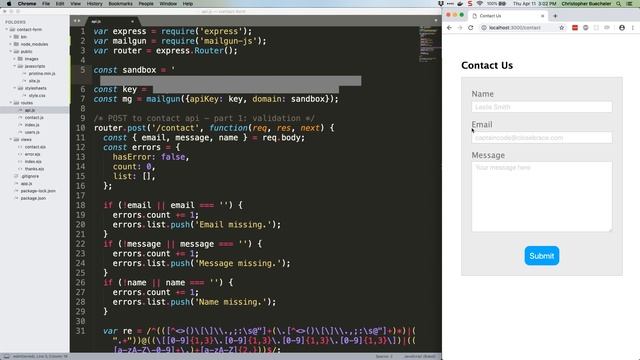Open site.js in sidebar

click(x=34, y=81)
